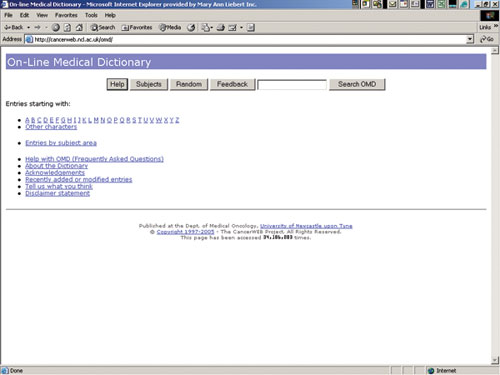Click the On-Line Medical Dictionary heading

(79, 62)
